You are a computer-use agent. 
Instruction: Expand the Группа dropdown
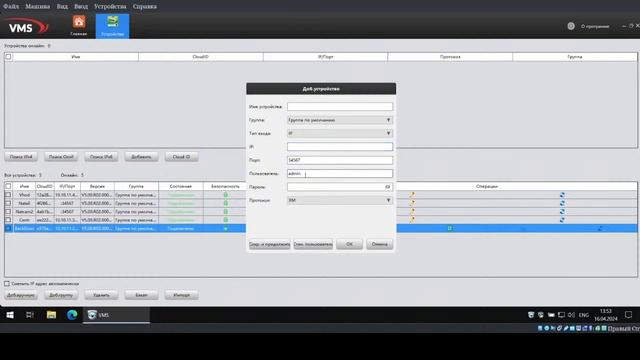[x=340, y=120]
